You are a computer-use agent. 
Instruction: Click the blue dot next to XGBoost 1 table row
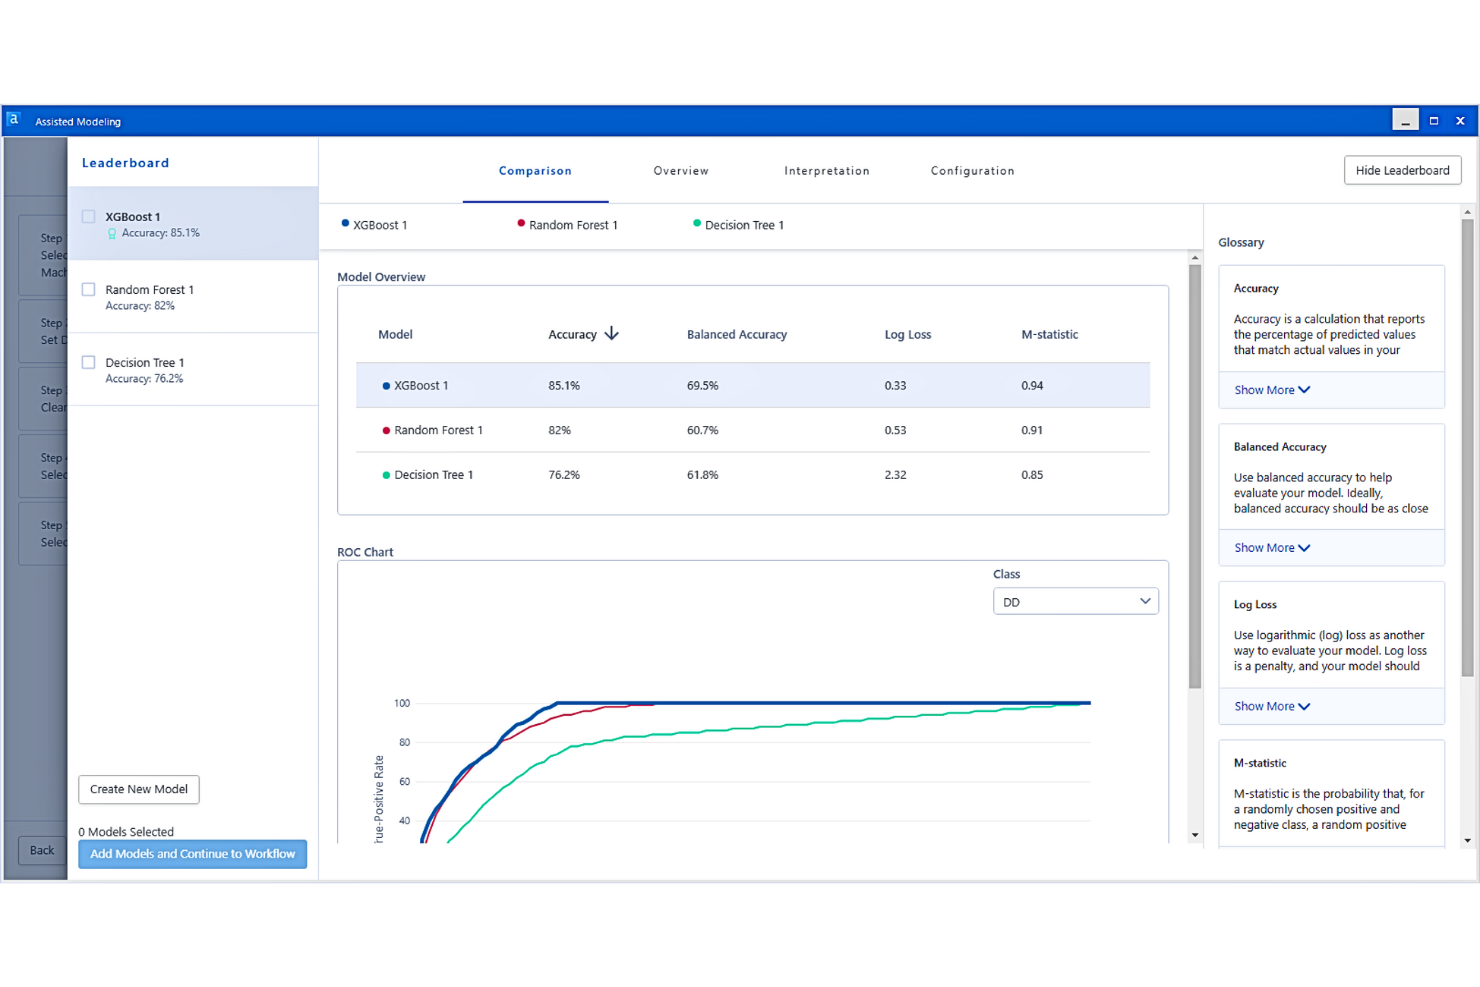(385, 385)
